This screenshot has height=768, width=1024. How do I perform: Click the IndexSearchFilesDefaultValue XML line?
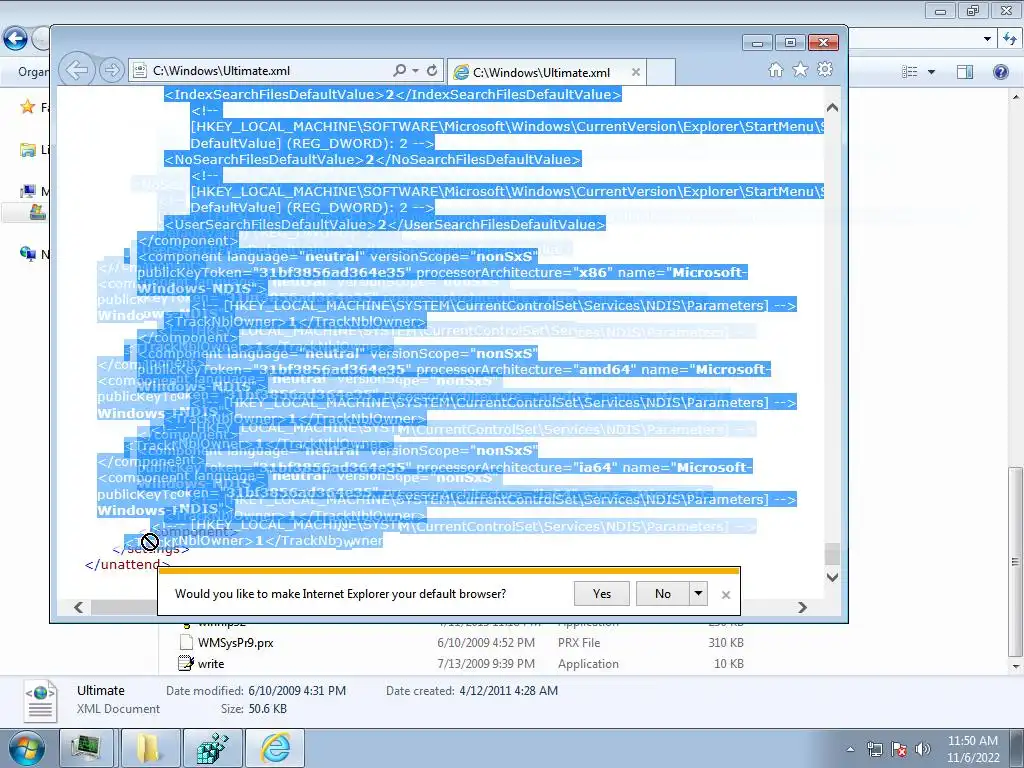[392, 95]
